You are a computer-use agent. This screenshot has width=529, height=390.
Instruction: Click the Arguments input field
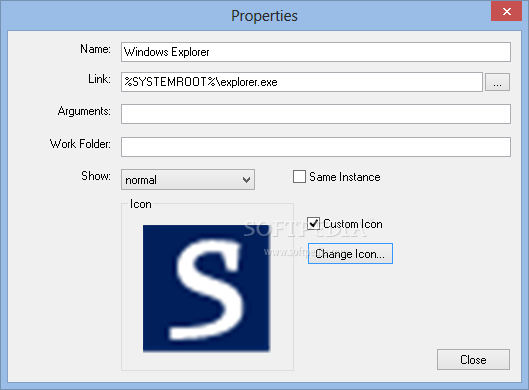pos(316,114)
